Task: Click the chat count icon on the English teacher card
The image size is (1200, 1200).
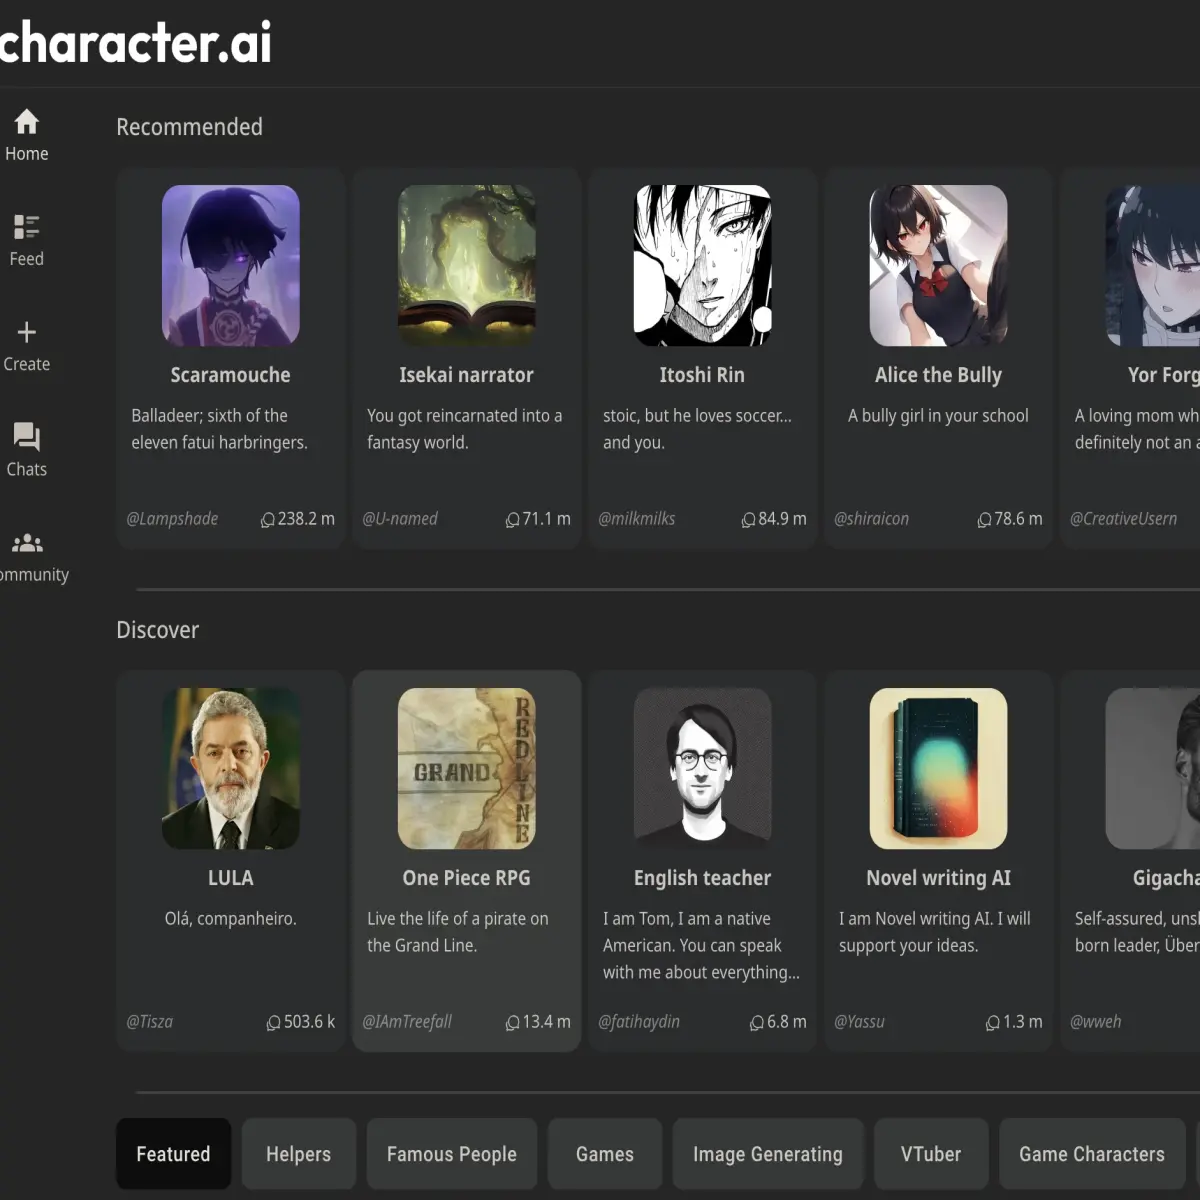Action: coord(757,1023)
